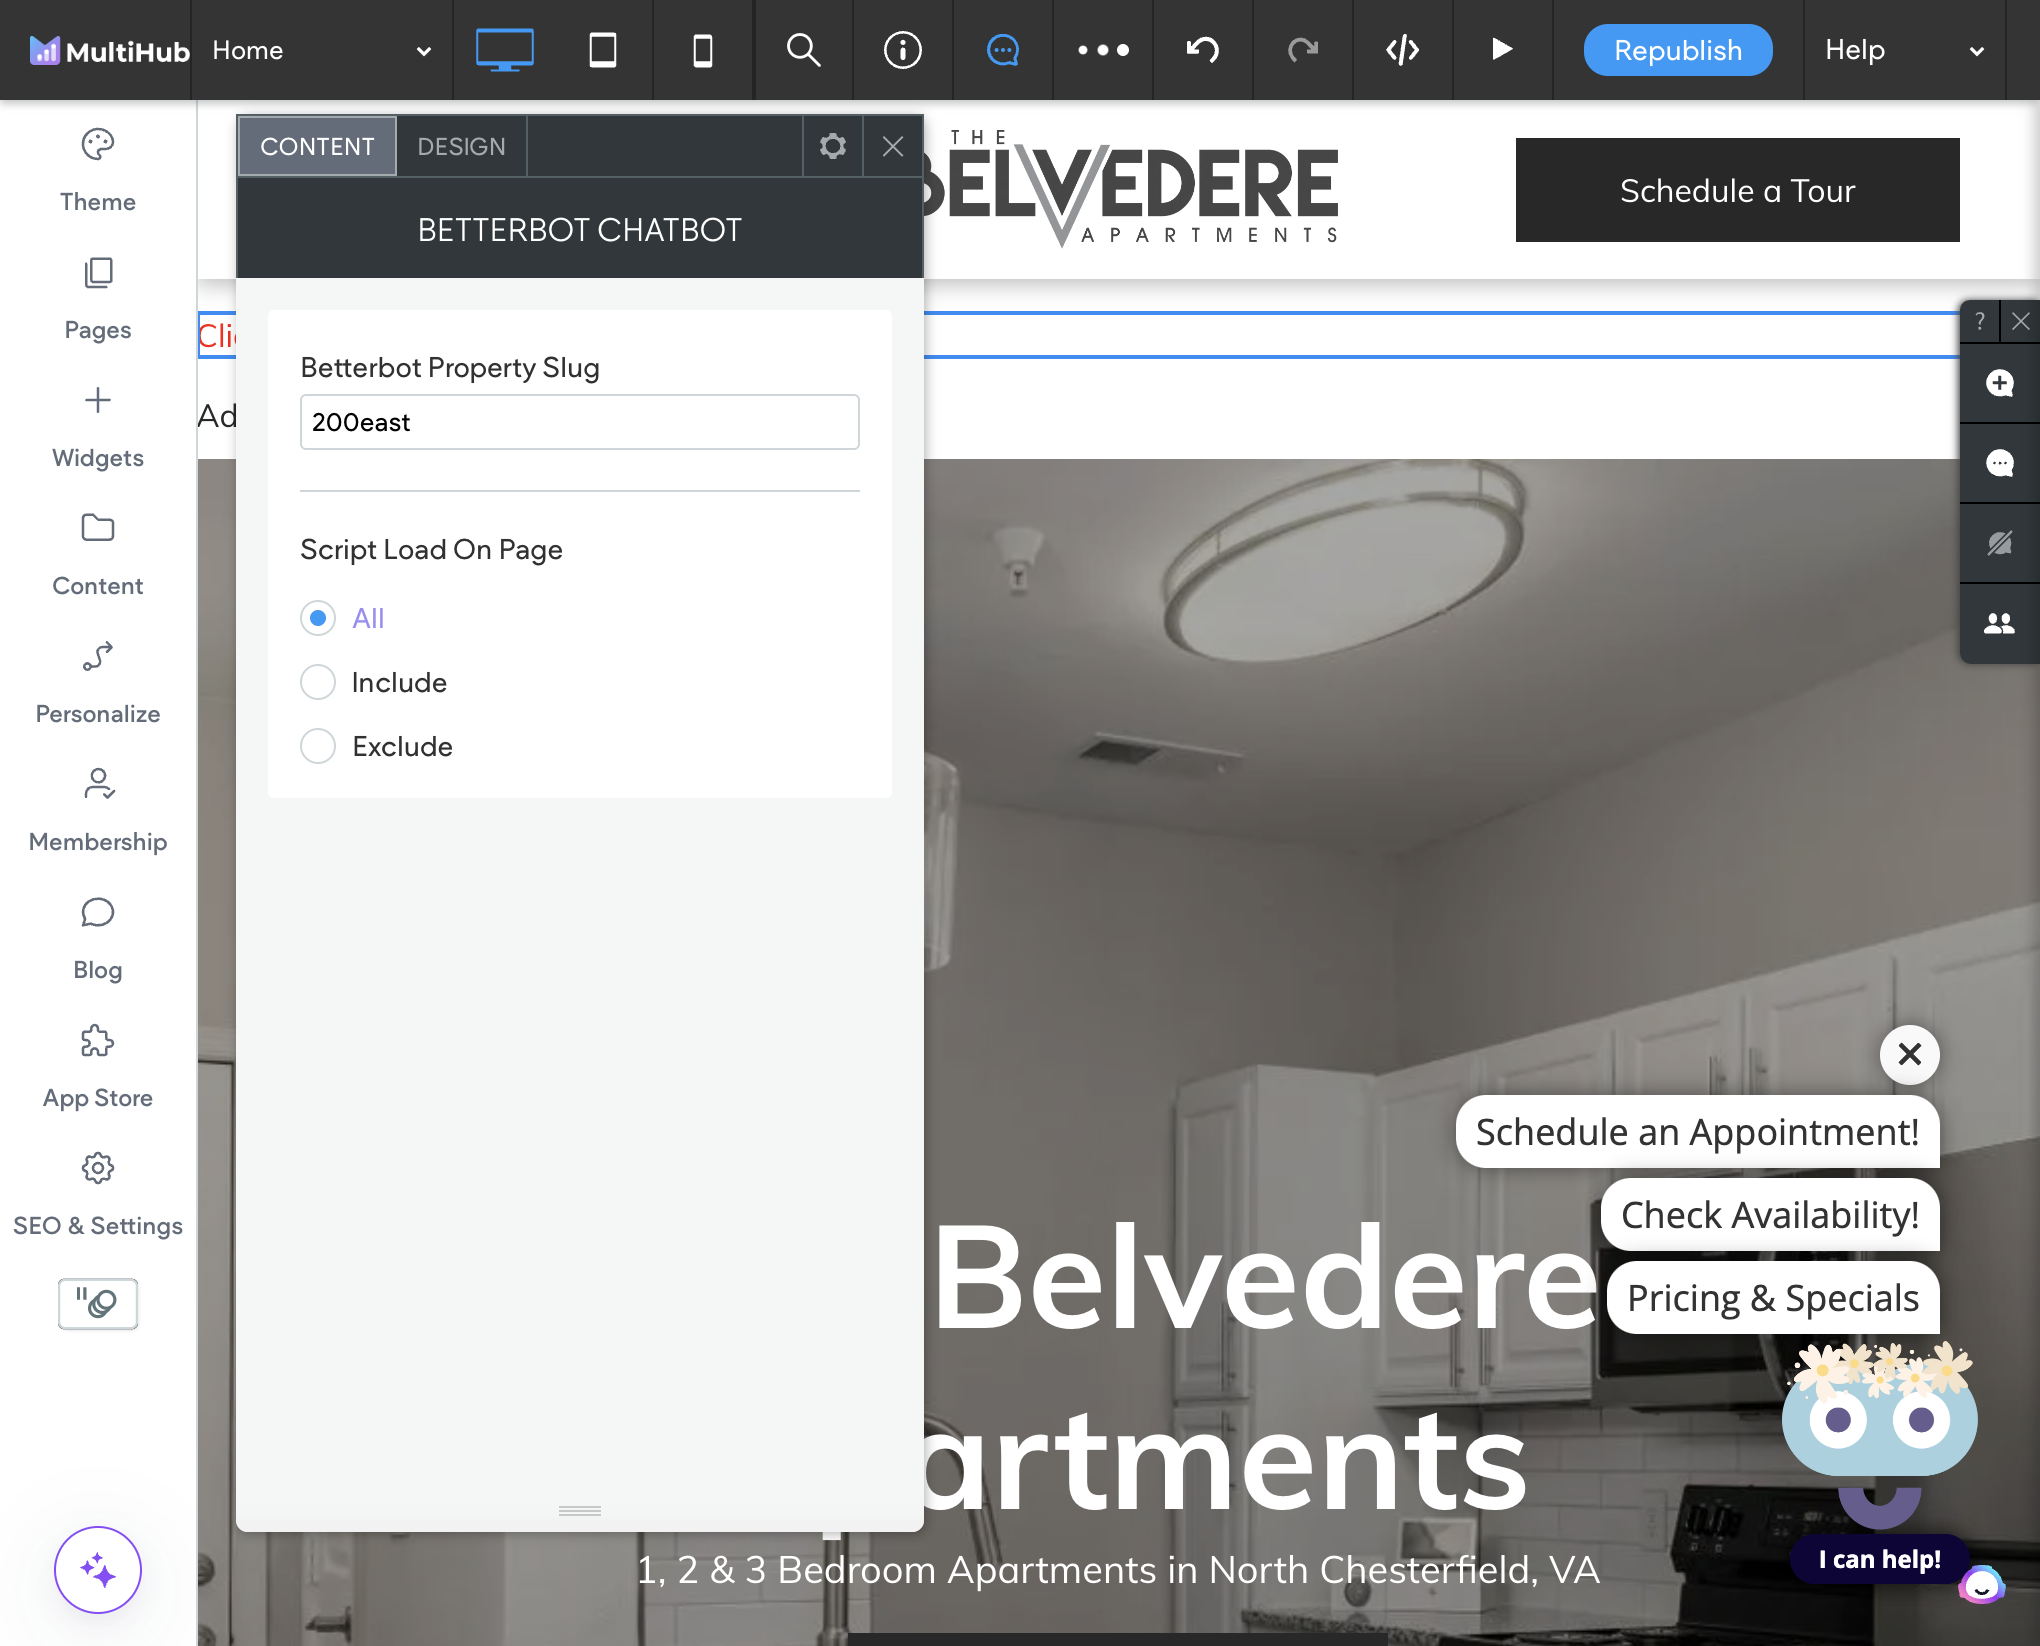Open the Blog panel
This screenshot has height=1646, width=2040.
(x=98, y=939)
